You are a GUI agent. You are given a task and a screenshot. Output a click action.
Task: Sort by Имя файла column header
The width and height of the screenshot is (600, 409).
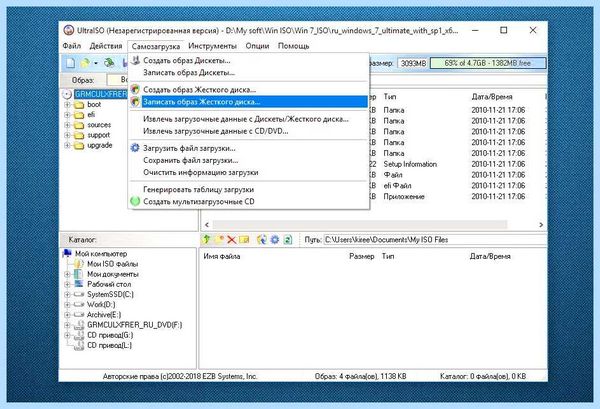pyautogui.click(x=222, y=256)
